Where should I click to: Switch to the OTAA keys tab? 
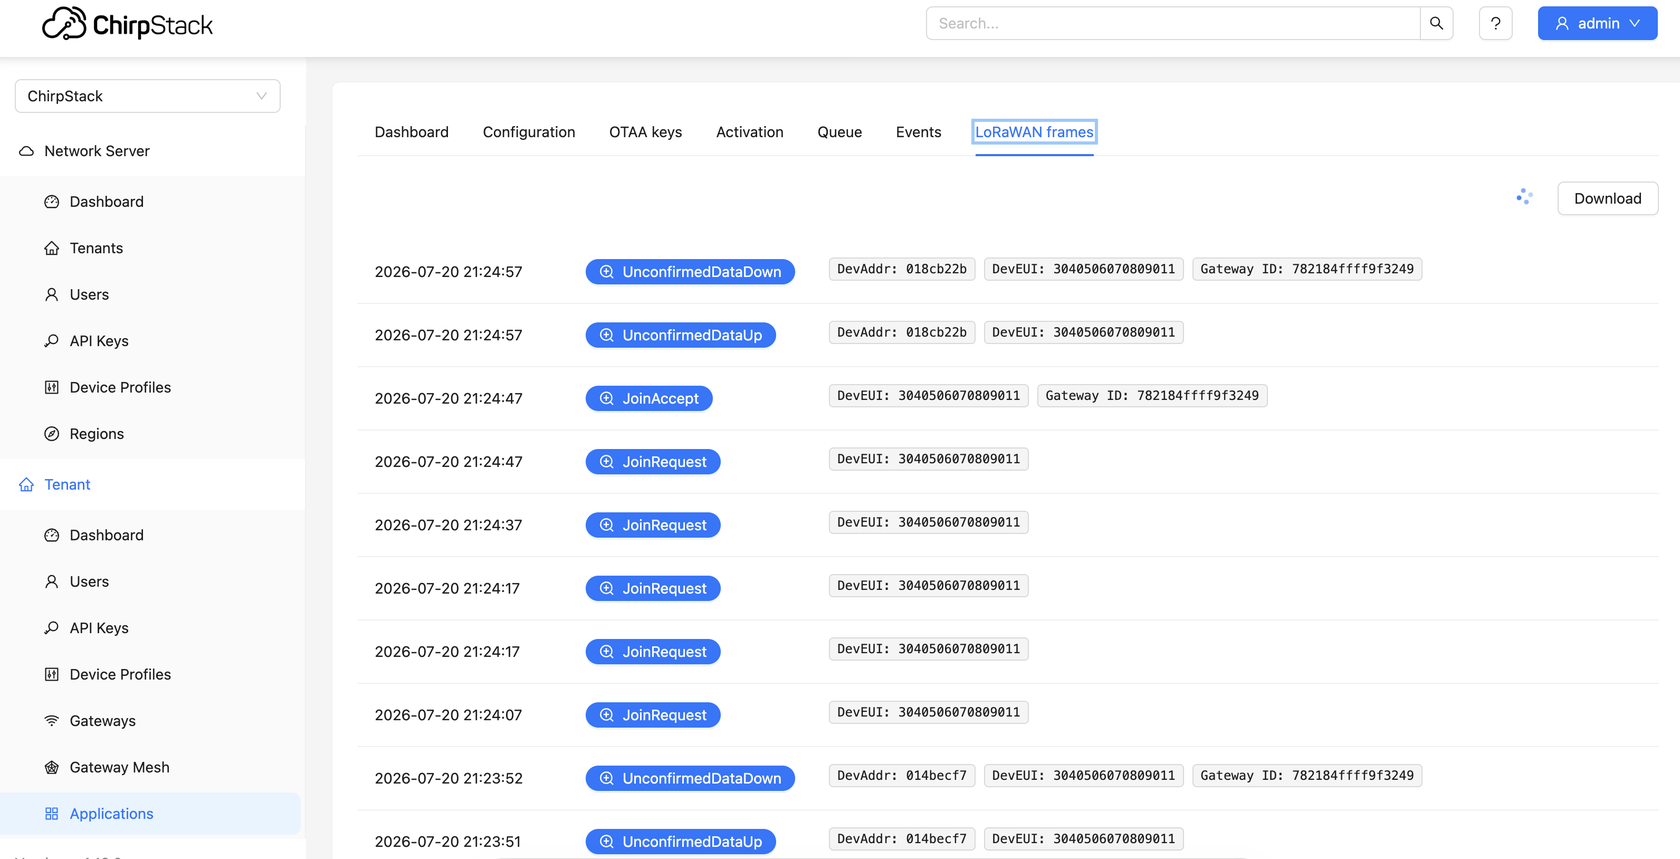[x=645, y=132]
